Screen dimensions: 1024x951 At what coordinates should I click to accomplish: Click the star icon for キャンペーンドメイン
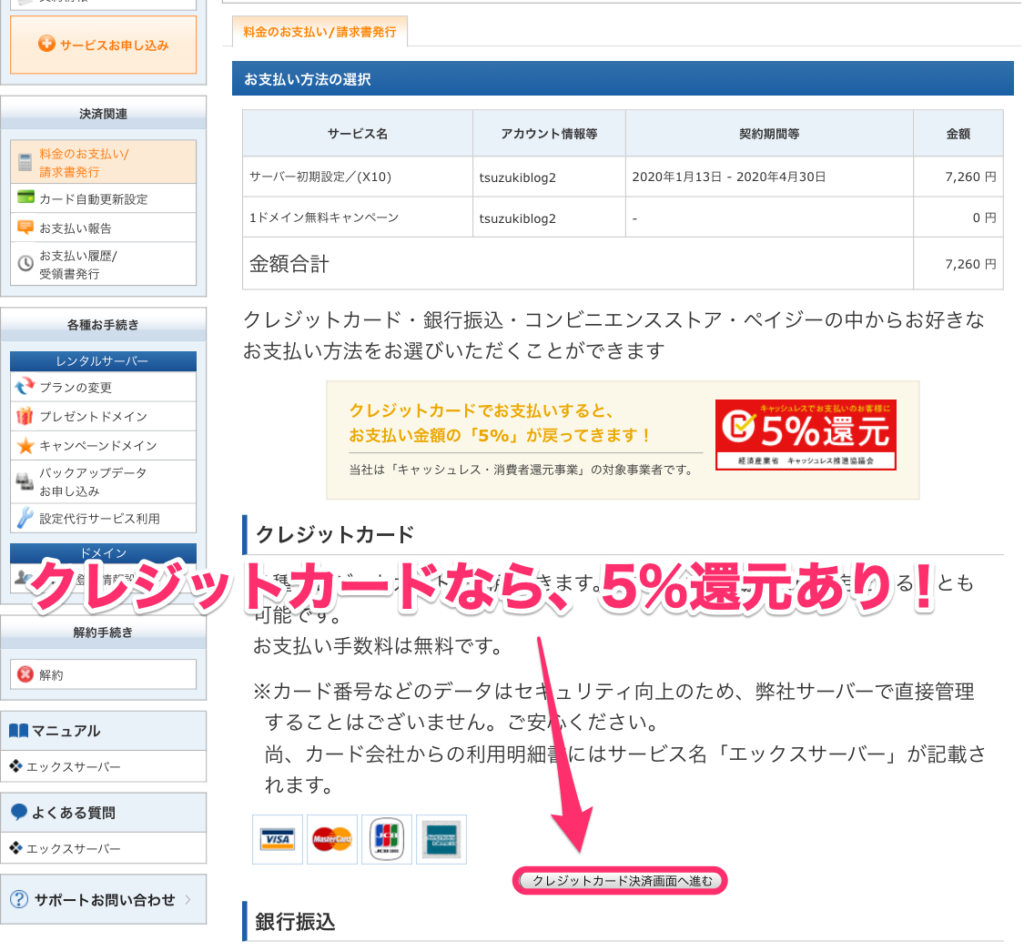25,445
